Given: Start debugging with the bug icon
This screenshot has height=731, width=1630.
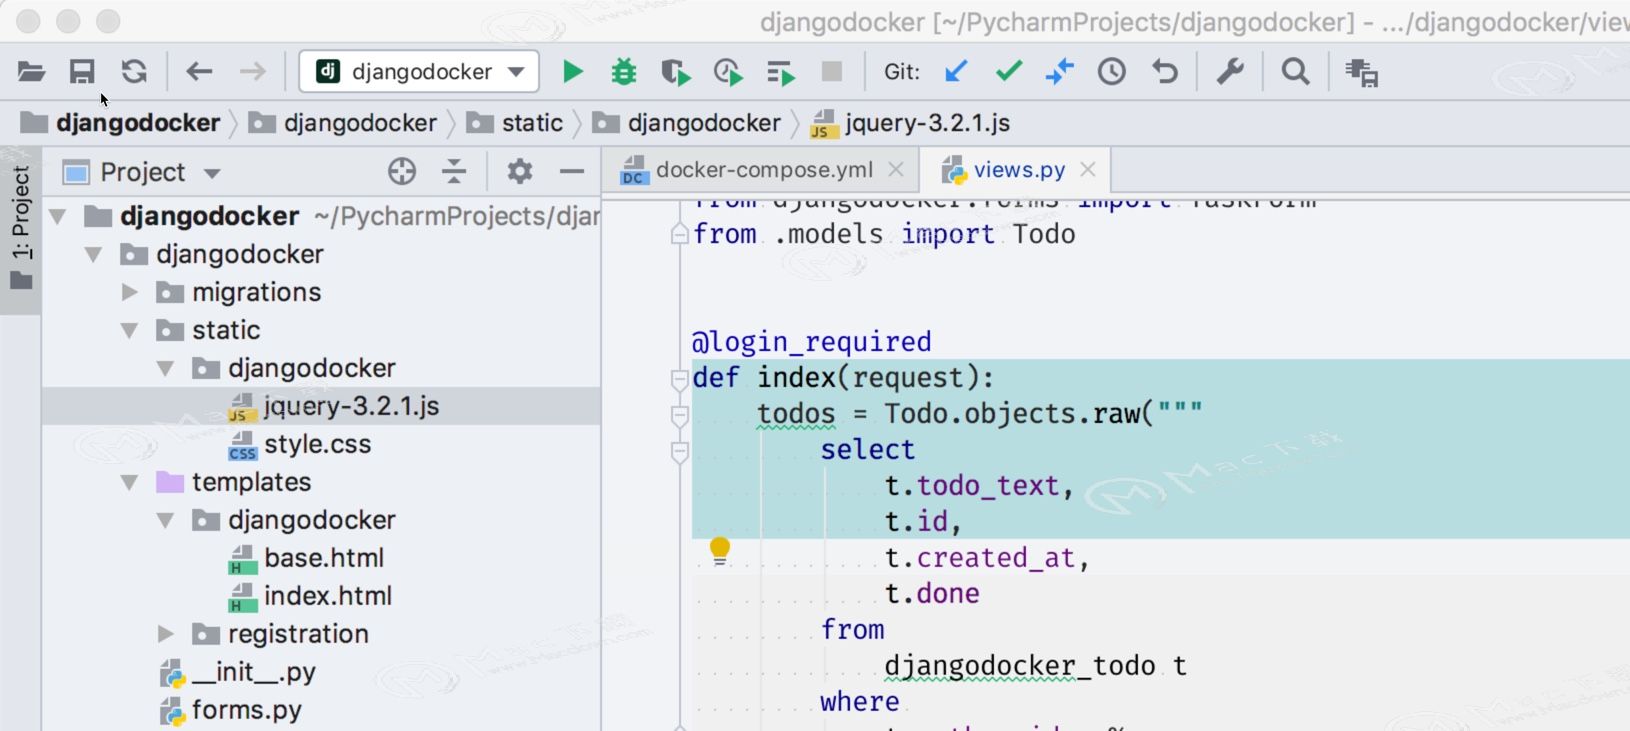Looking at the screenshot, I should click(624, 72).
